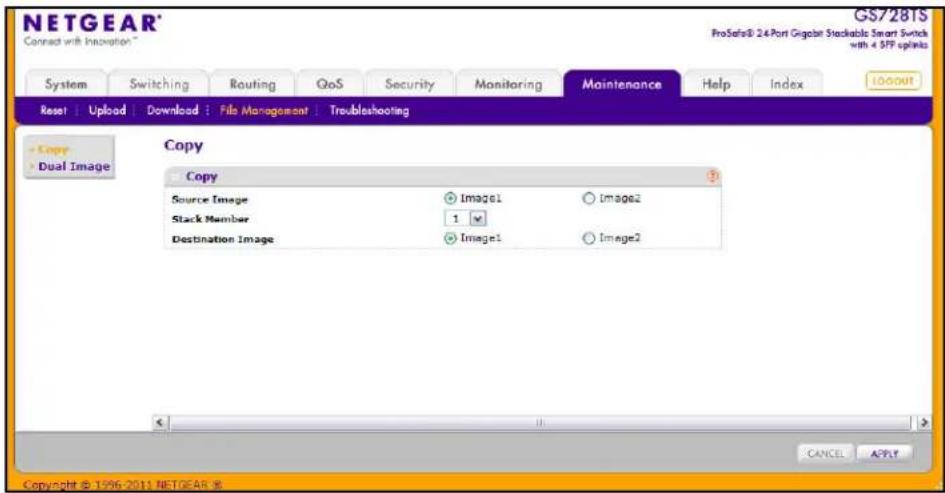Screen dimensions: 945x493
Task: Select the Maintenance tab
Action: click(622, 84)
